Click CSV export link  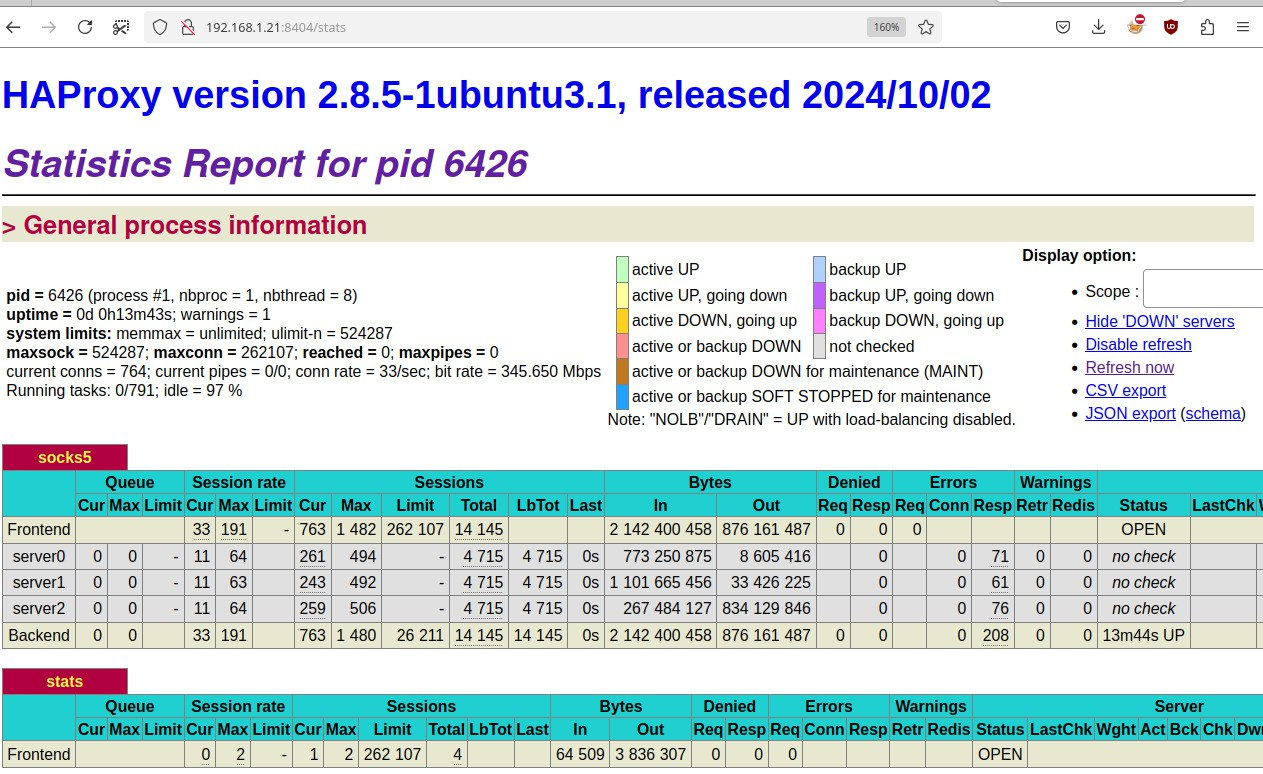pyautogui.click(x=1125, y=390)
